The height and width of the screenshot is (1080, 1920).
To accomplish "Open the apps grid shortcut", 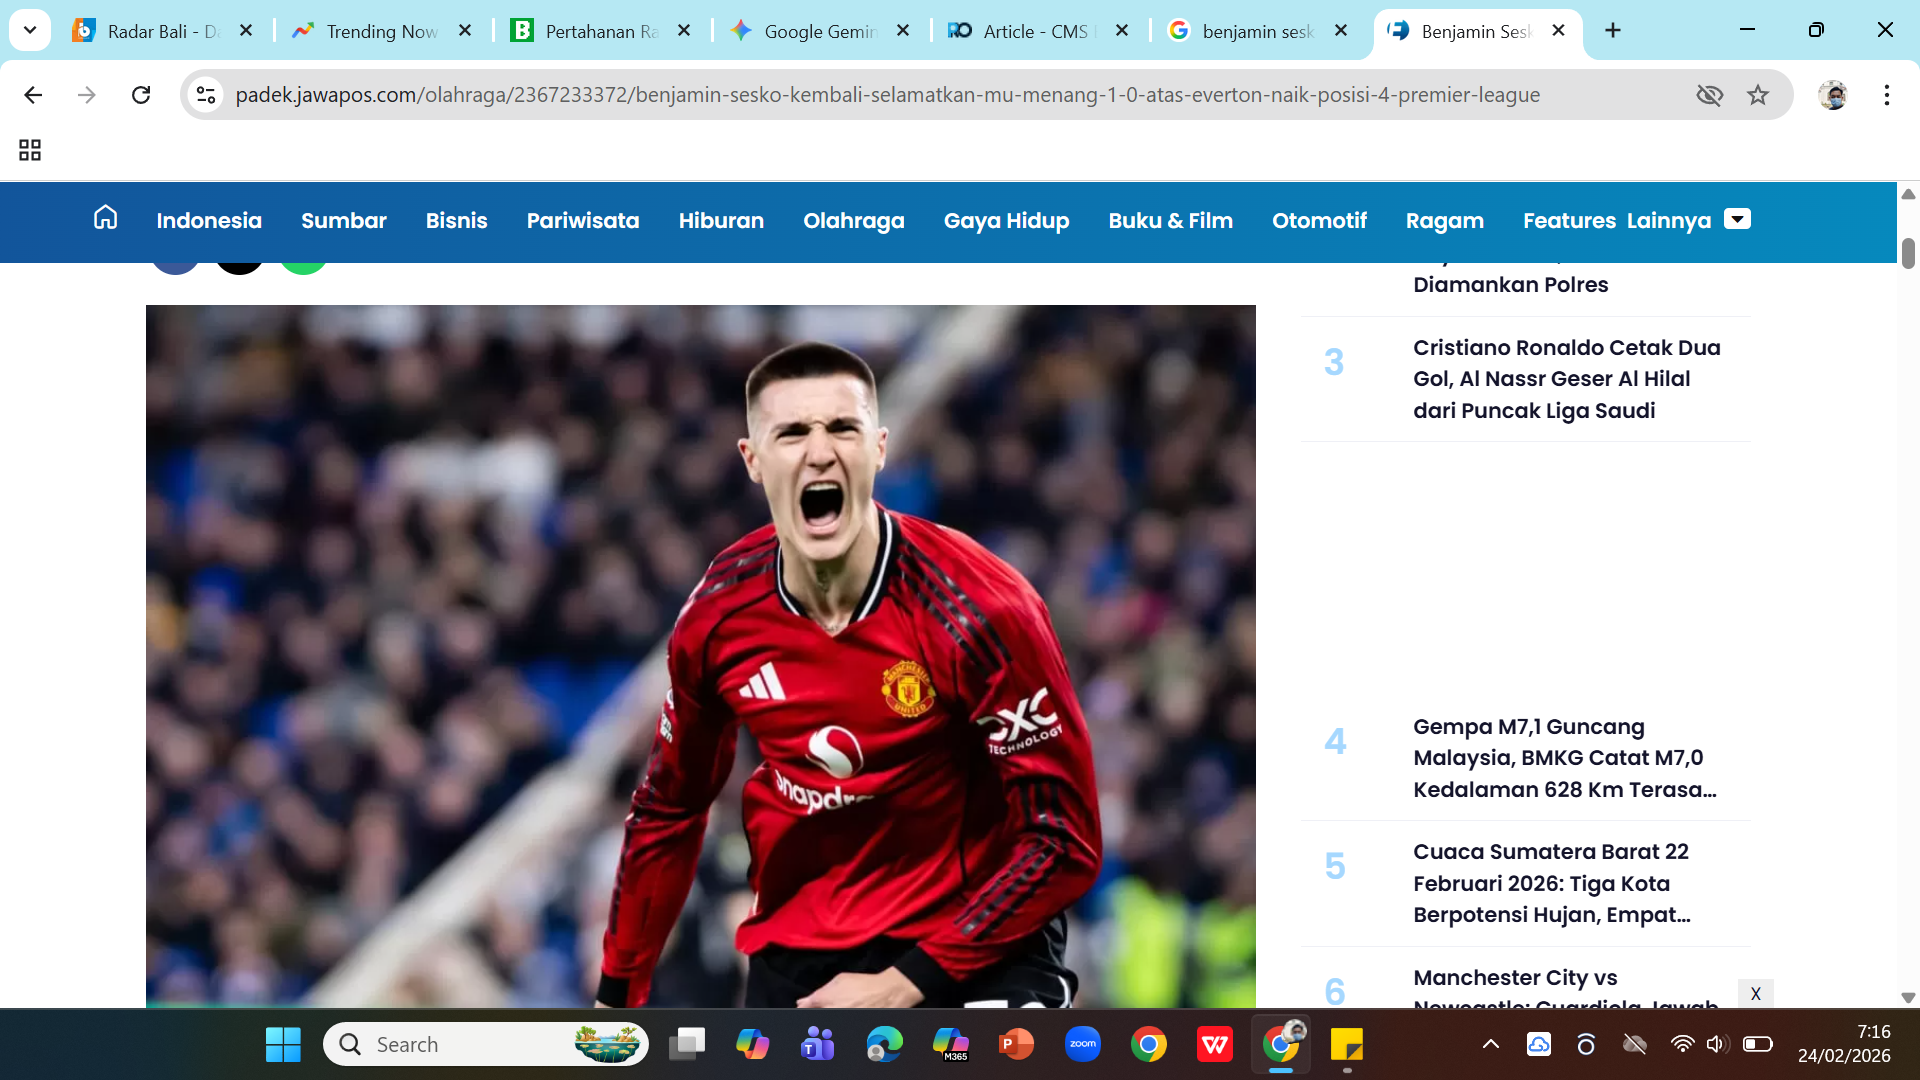I will tap(30, 150).
